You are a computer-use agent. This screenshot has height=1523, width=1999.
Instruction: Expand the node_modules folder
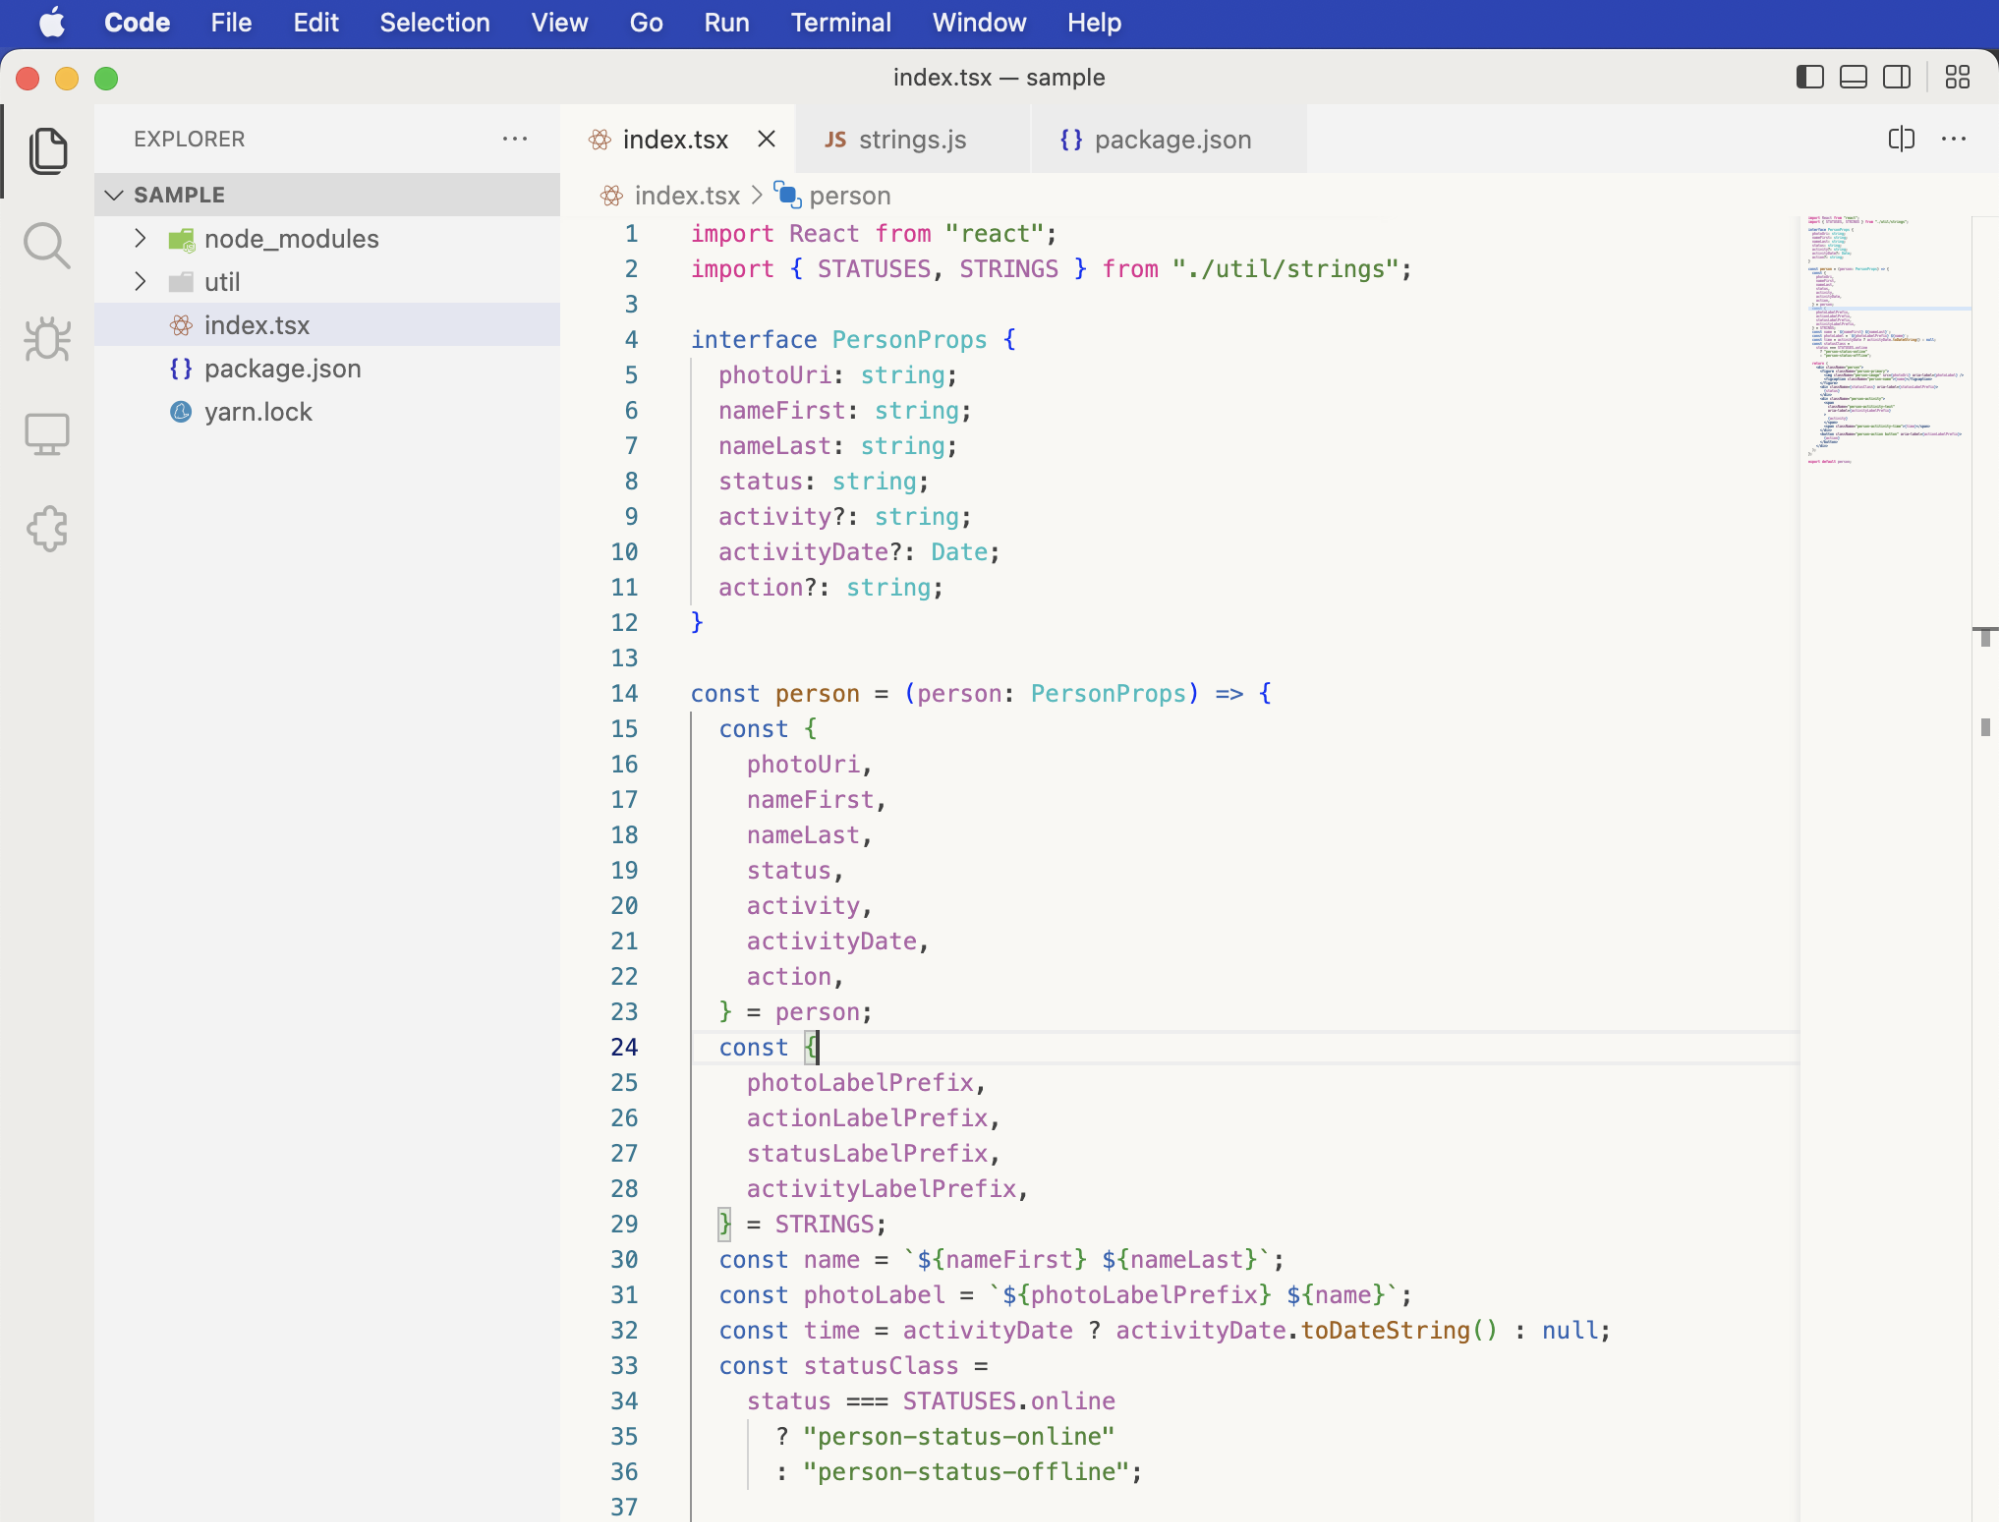point(139,238)
